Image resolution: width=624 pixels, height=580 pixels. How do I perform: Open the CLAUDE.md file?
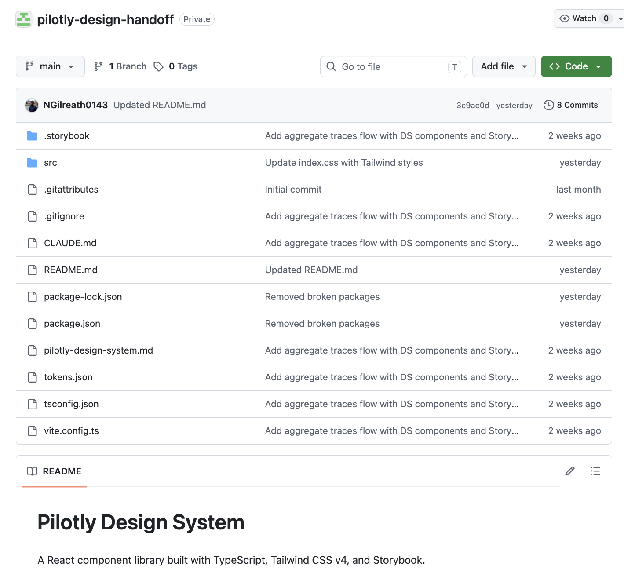(70, 243)
